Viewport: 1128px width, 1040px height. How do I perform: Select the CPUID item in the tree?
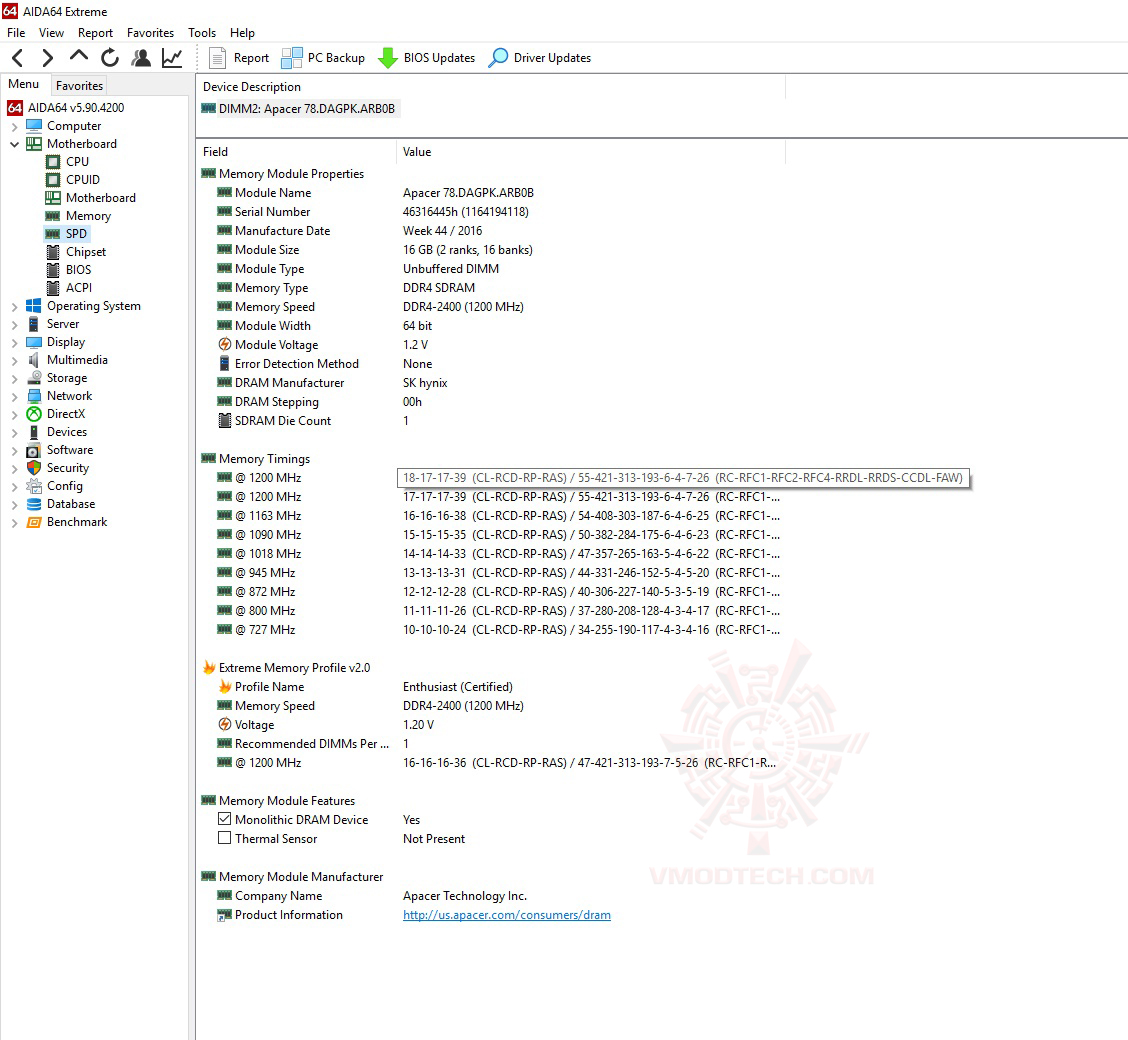(83, 180)
